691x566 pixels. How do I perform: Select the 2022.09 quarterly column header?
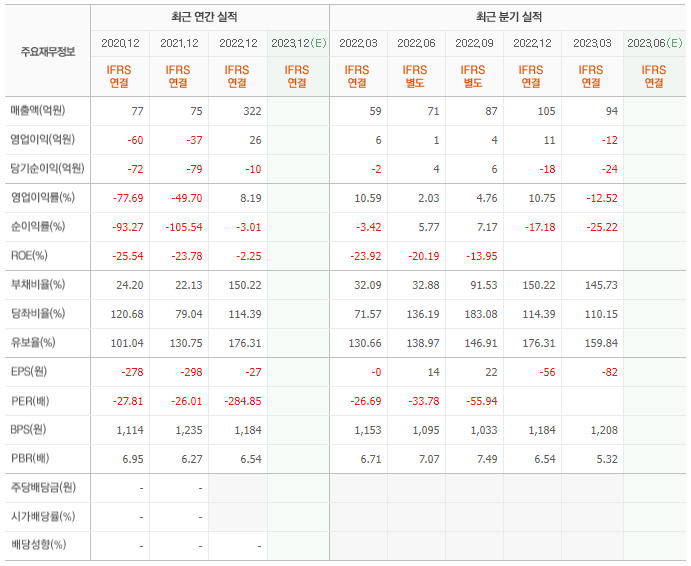pyautogui.click(x=474, y=43)
